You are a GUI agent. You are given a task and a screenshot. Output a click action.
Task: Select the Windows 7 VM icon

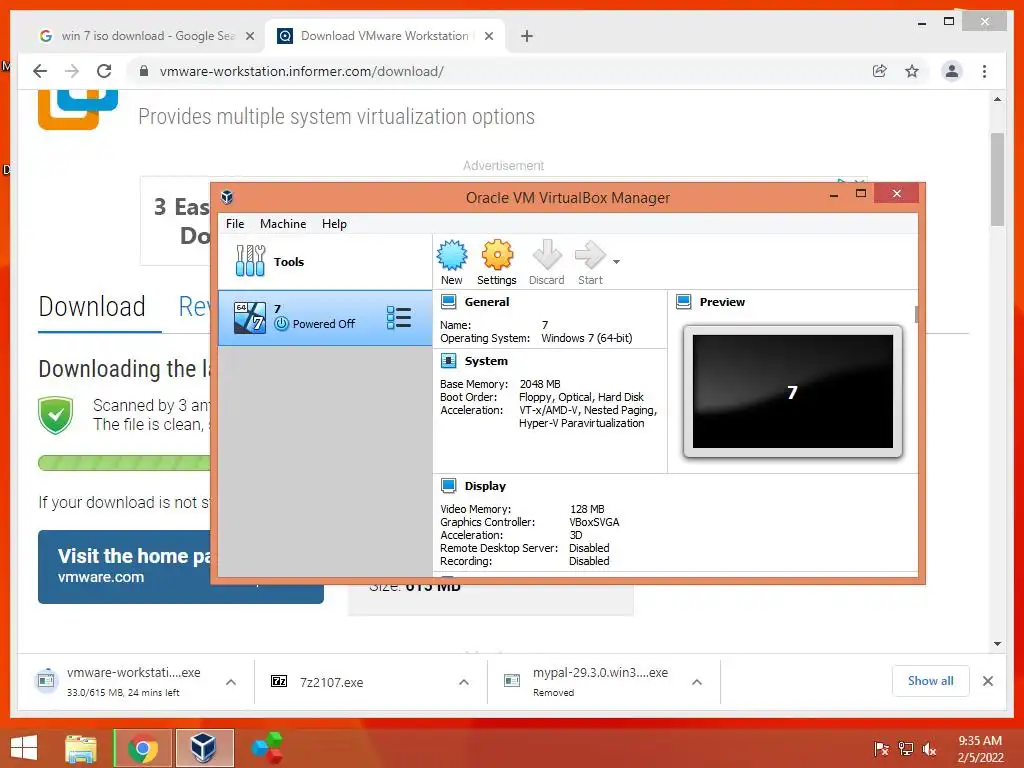(250, 318)
